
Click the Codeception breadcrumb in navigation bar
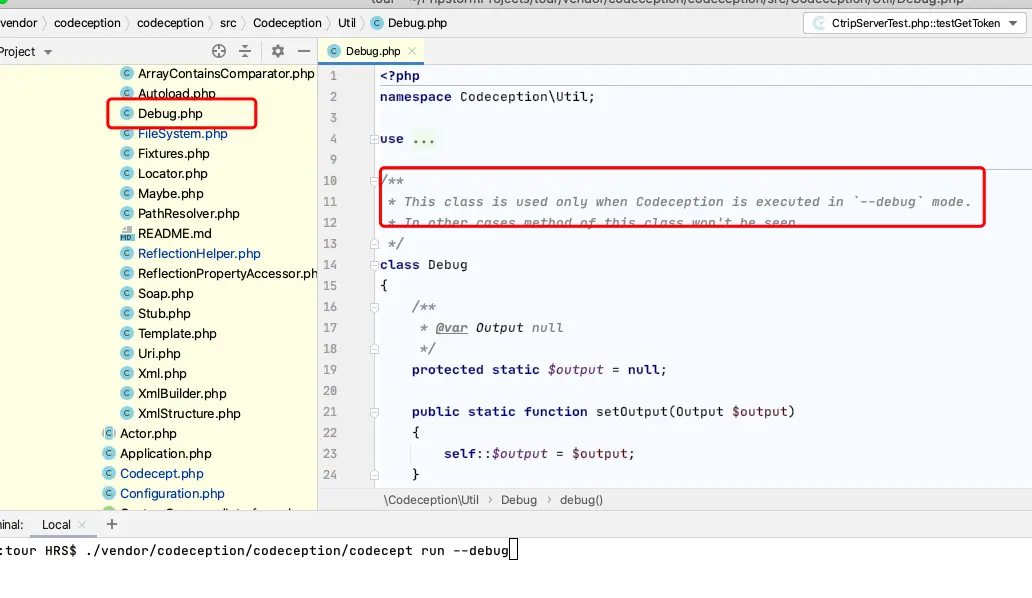[x=287, y=23]
